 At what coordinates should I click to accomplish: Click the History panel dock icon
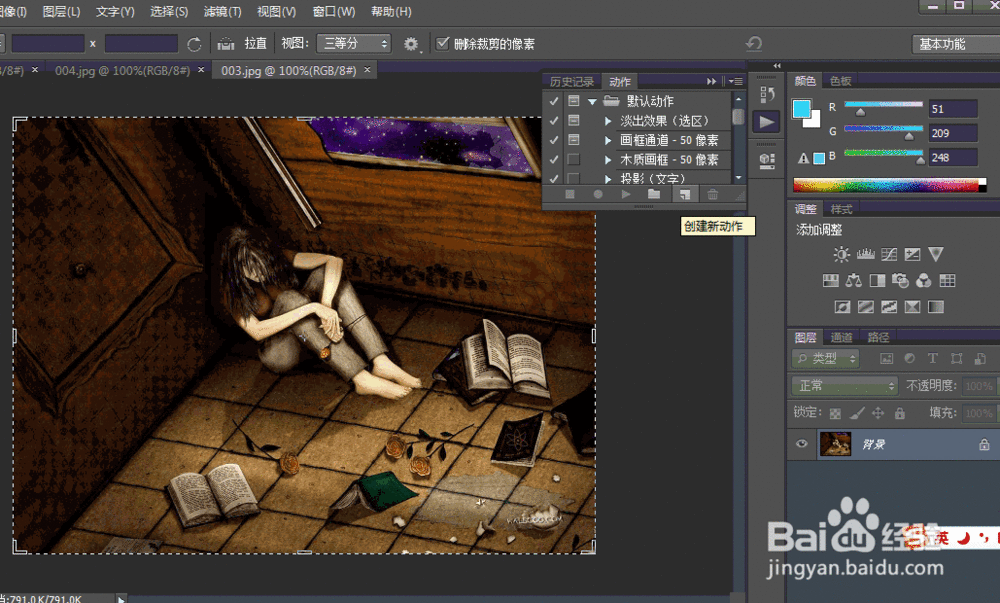(767, 94)
